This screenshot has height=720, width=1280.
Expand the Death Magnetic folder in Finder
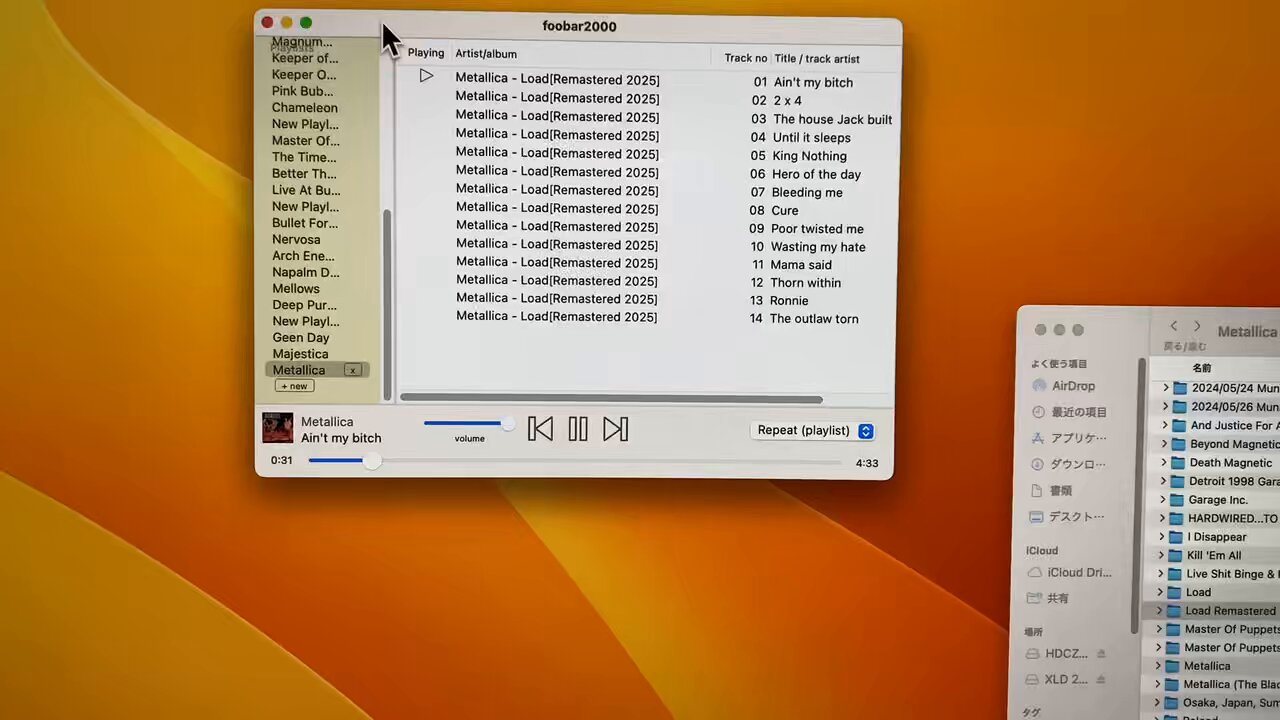click(x=1164, y=463)
